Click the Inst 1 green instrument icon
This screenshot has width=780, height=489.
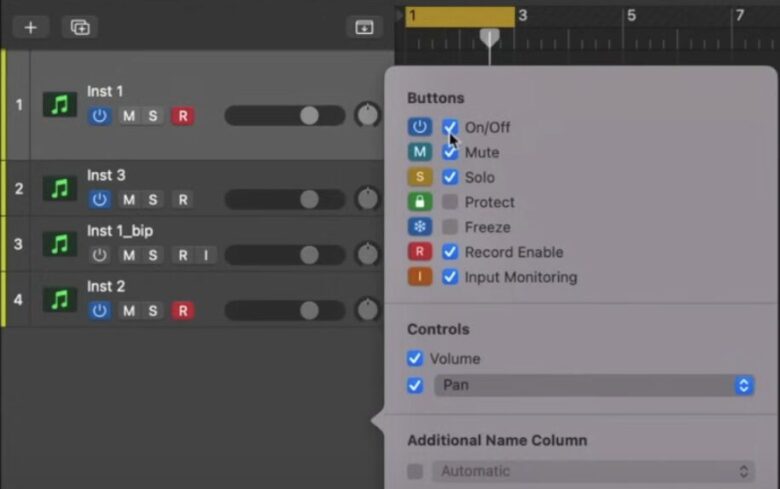click(60, 105)
